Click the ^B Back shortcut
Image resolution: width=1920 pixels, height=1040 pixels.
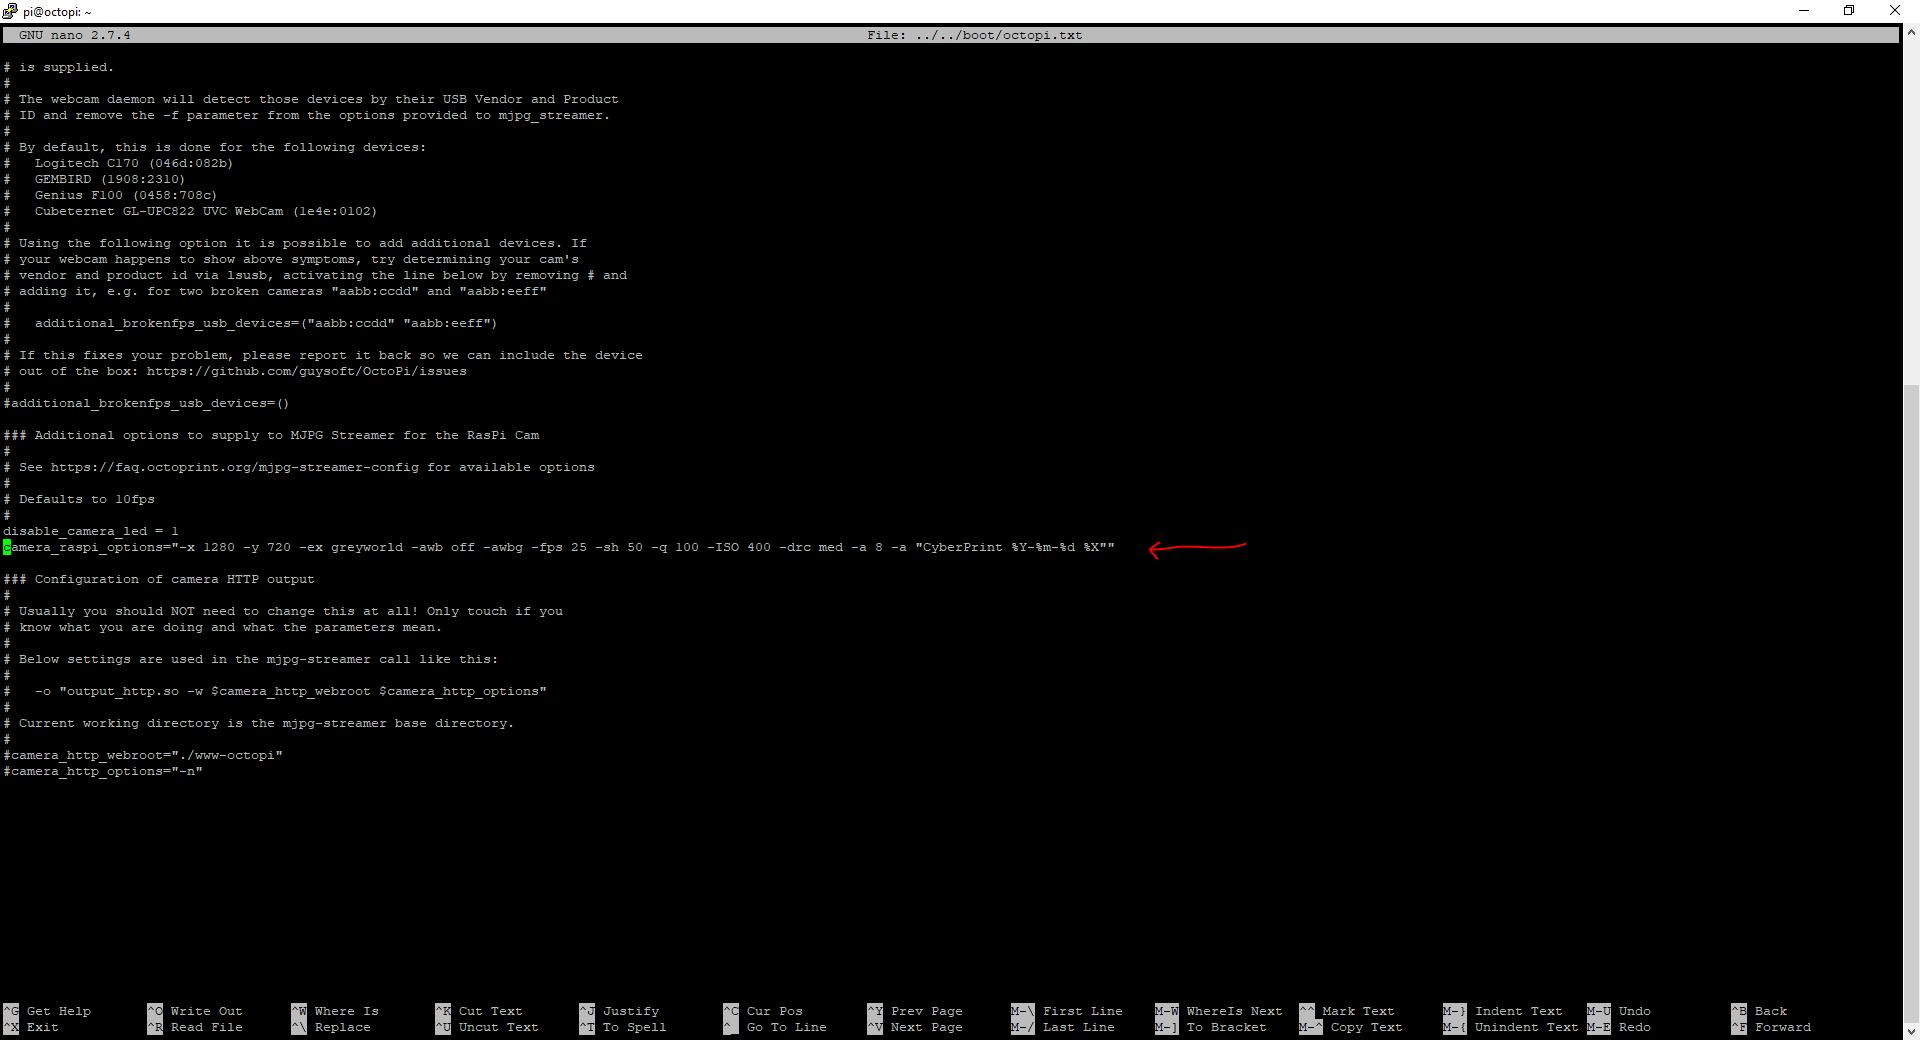tap(1759, 1011)
